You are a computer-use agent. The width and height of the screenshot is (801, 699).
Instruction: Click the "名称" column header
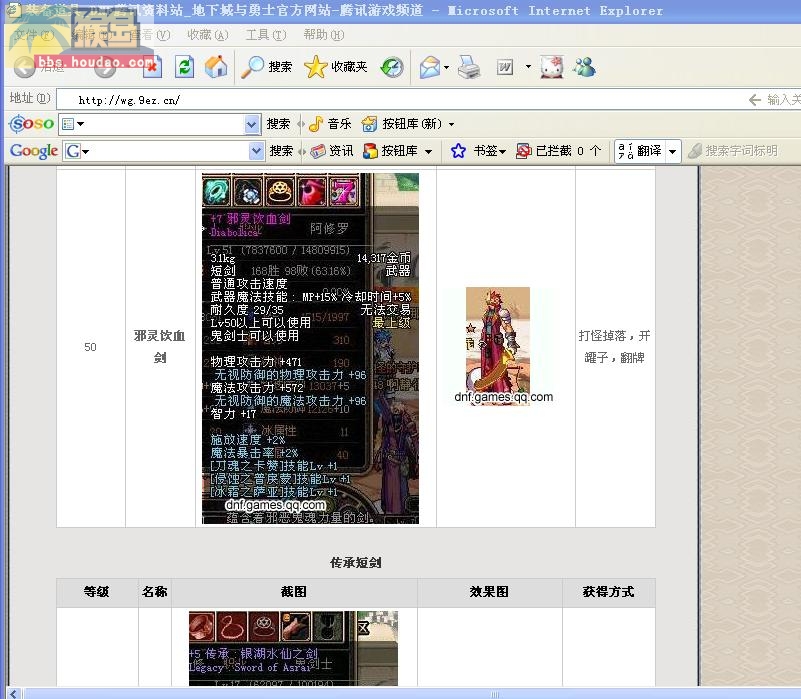click(155, 592)
